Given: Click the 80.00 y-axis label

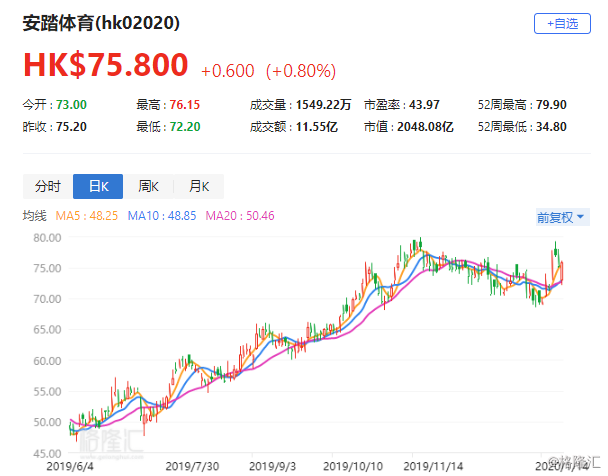Looking at the screenshot, I should point(47,238).
